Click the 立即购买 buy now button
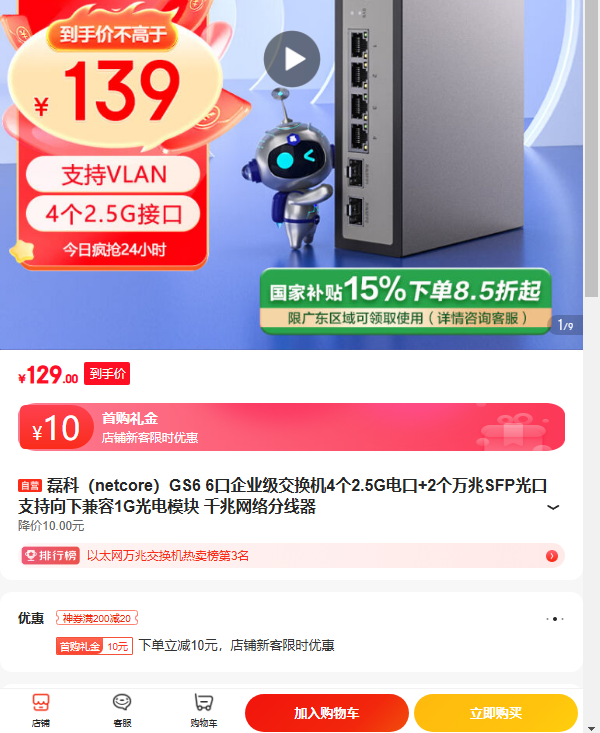600x733 pixels. [x=496, y=713]
